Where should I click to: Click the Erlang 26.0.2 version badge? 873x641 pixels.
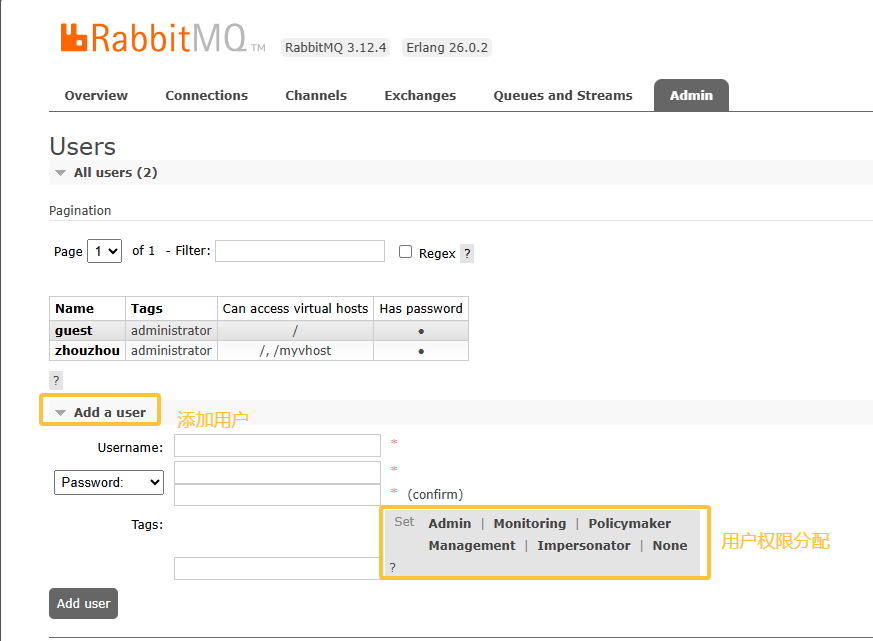(447, 48)
